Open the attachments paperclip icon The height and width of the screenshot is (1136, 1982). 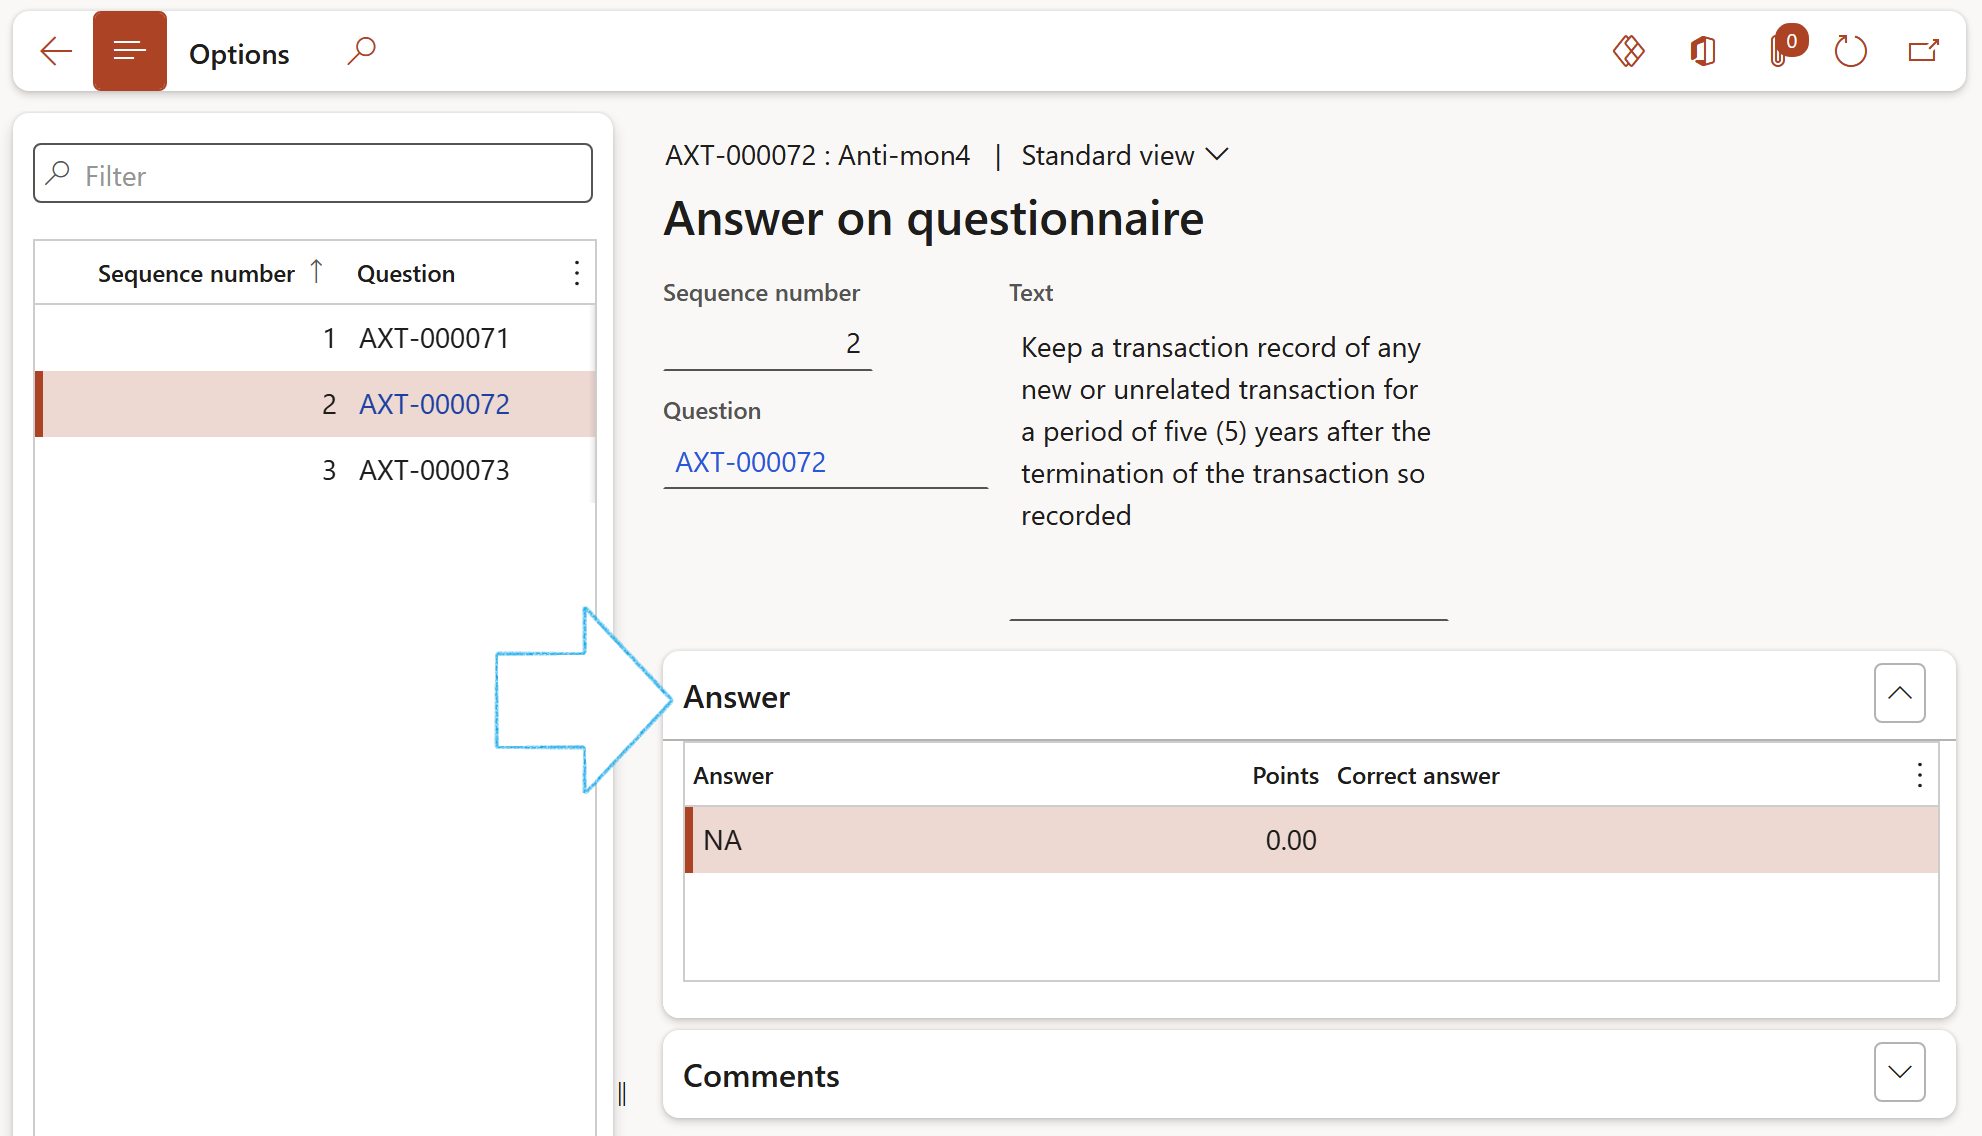(1779, 51)
